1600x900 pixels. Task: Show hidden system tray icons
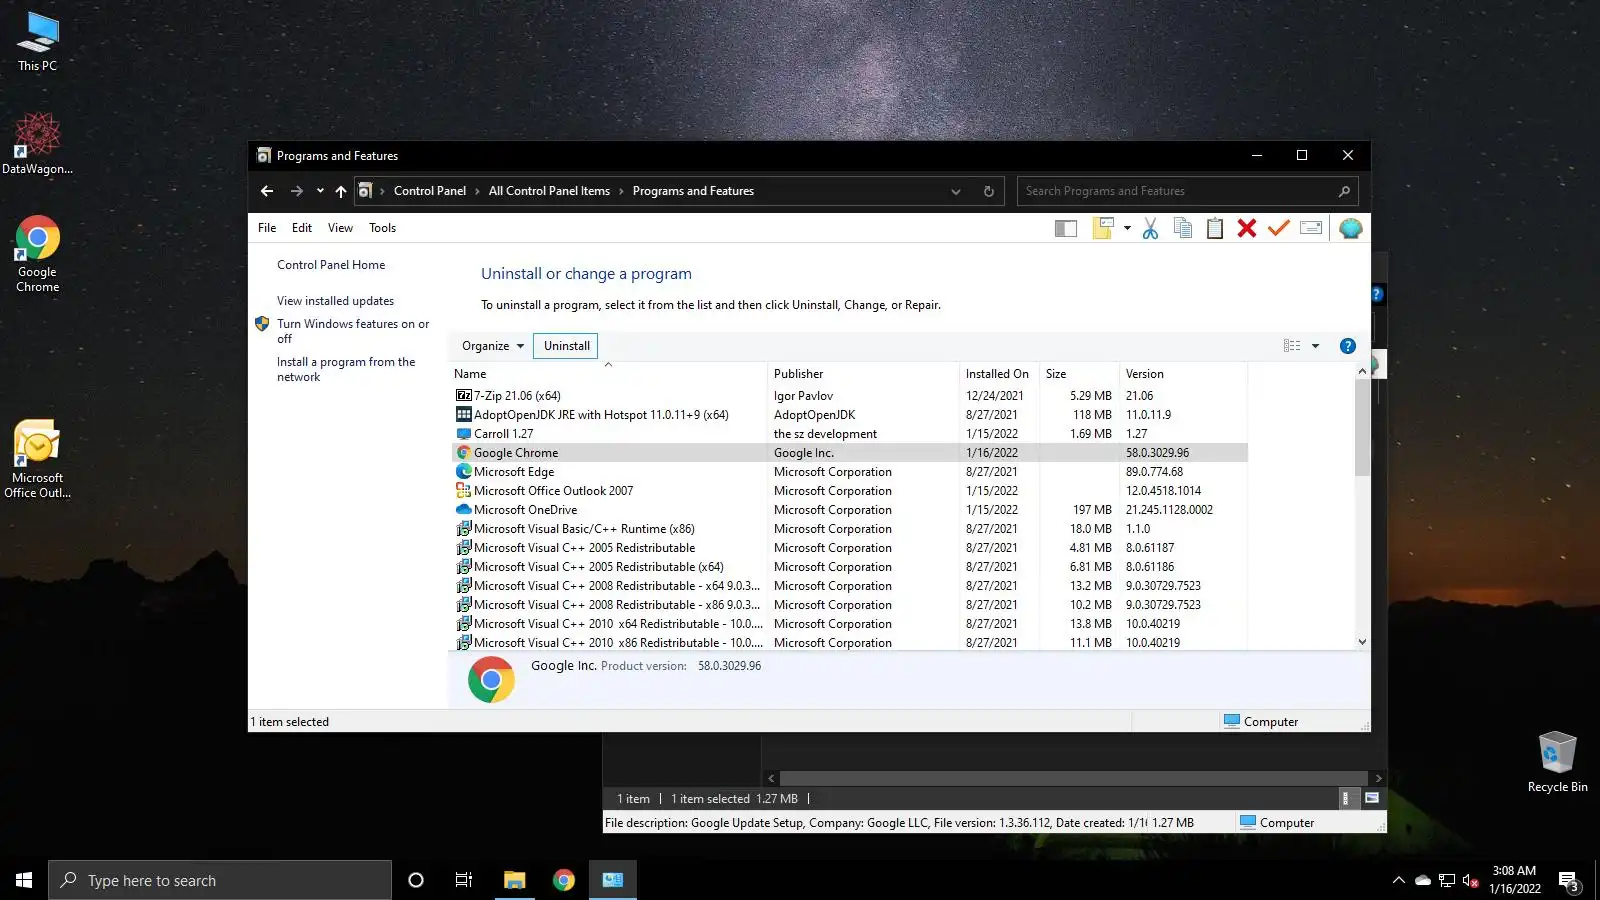[1398, 880]
